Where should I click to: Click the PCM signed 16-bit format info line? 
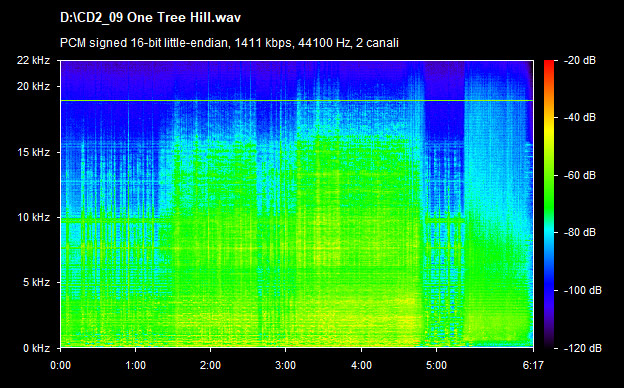229,43
